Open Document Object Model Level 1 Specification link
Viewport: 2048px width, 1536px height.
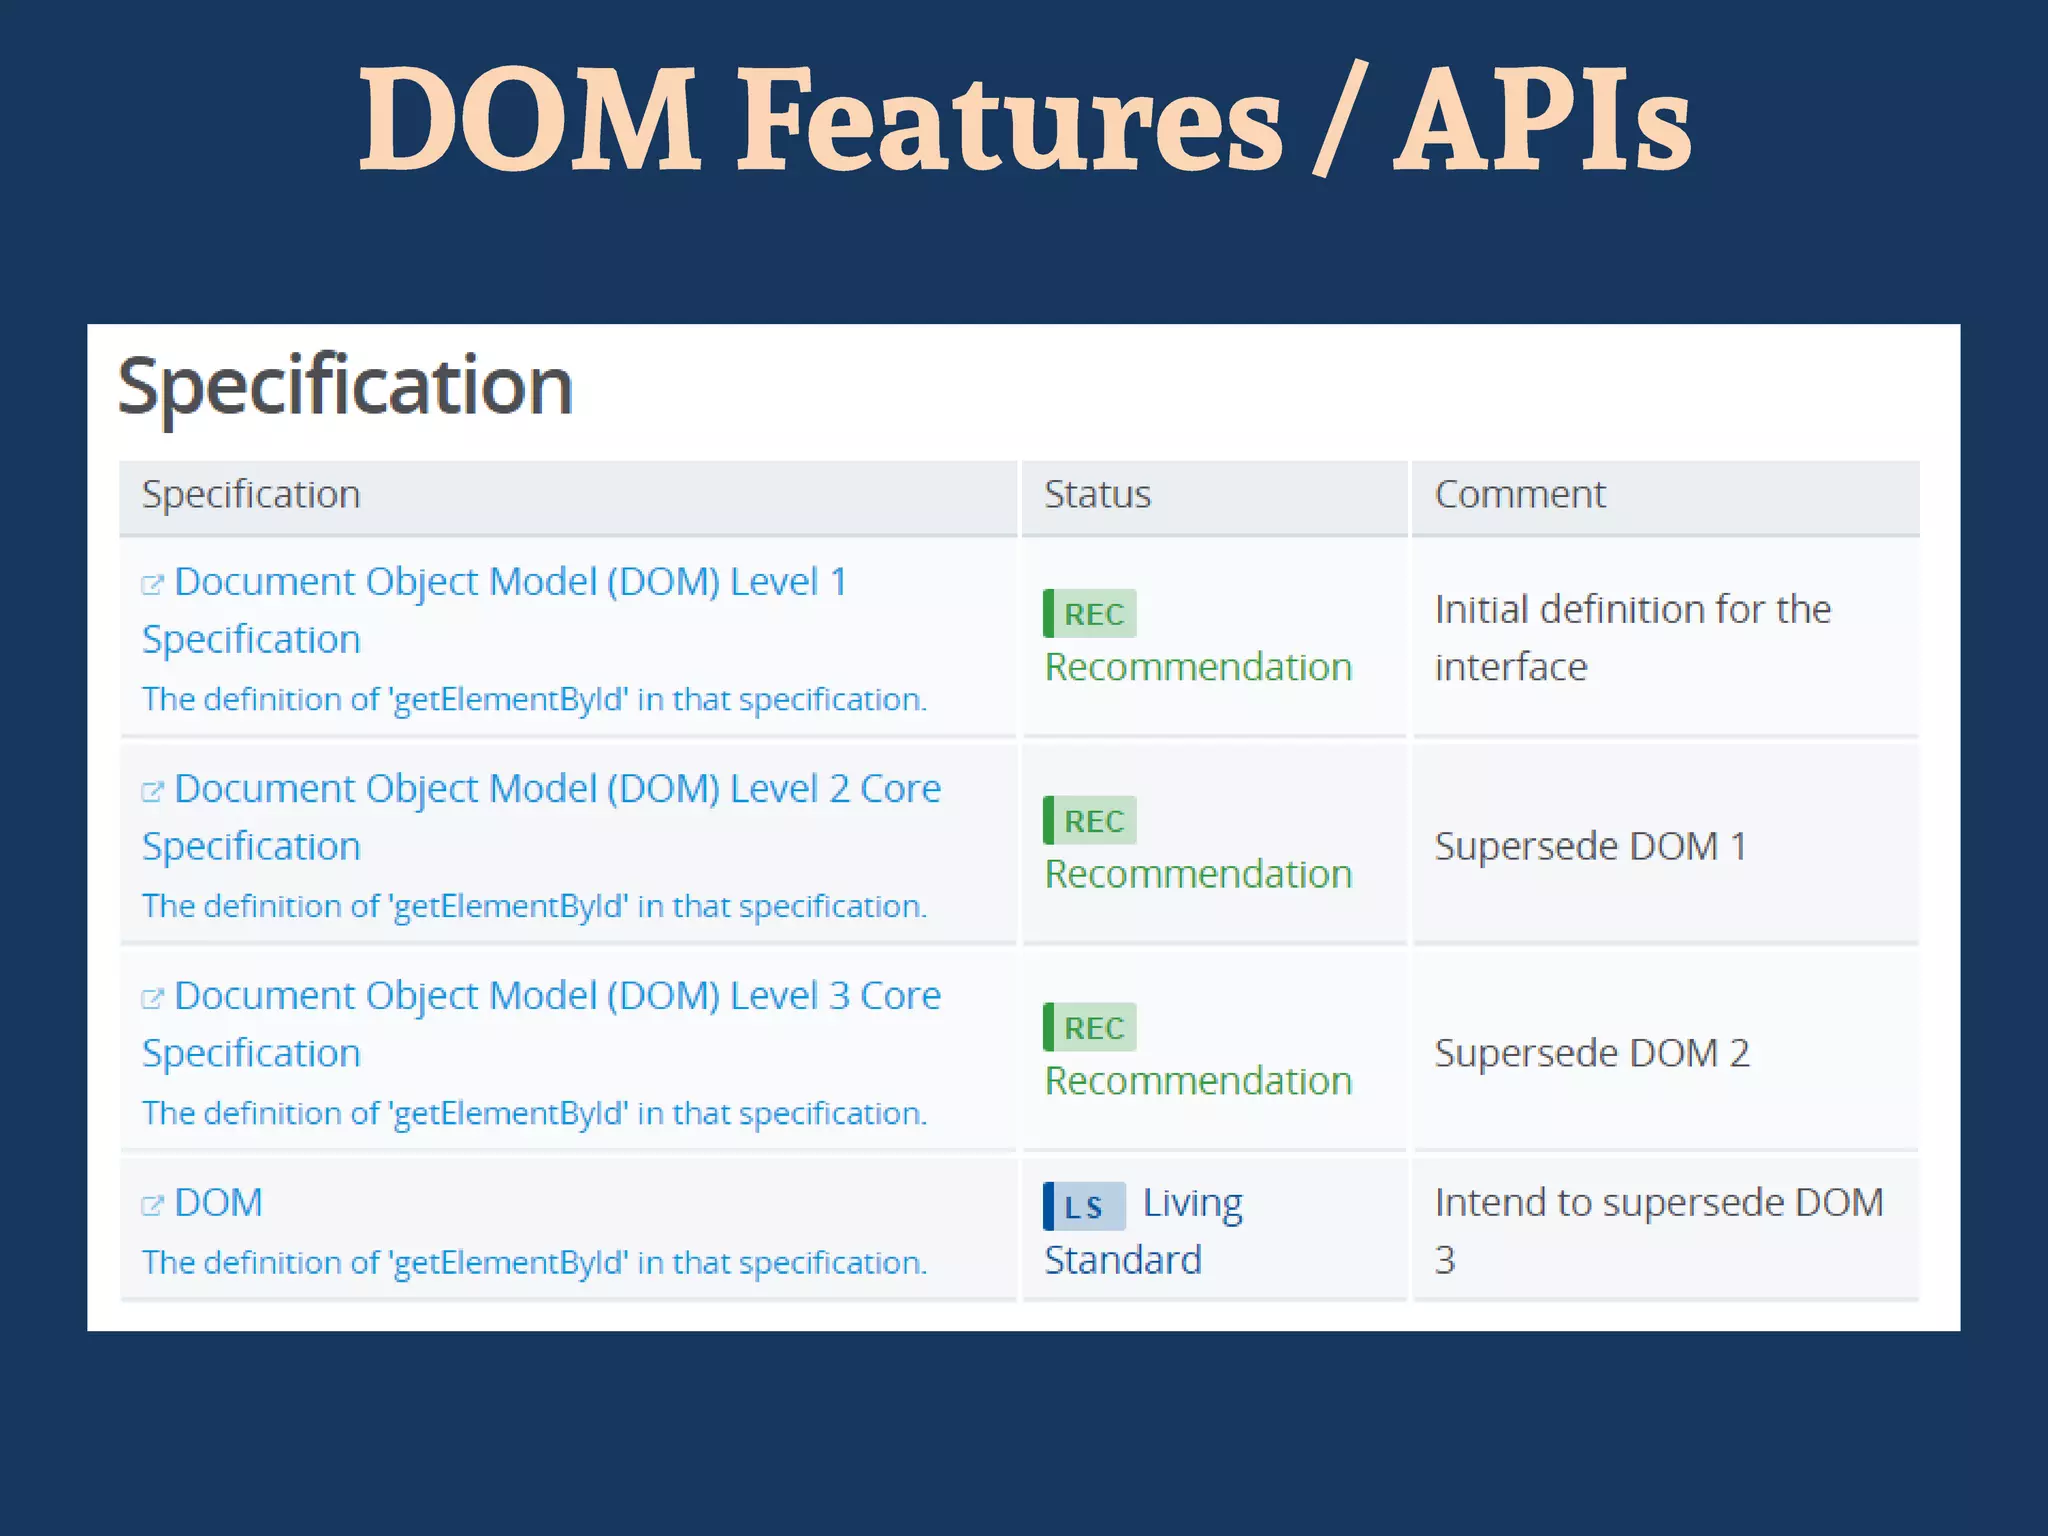(510, 582)
